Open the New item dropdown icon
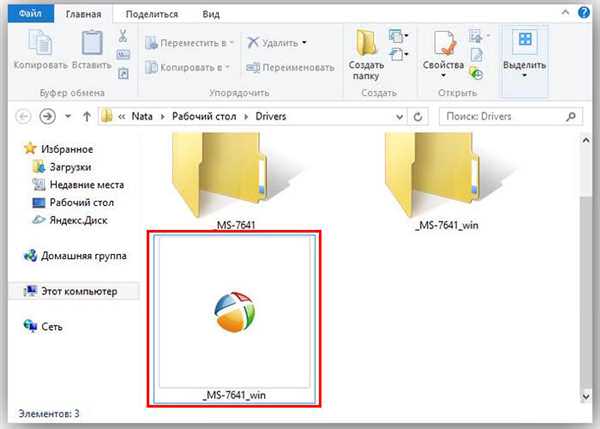This screenshot has width=600, height=429. click(398, 36)
